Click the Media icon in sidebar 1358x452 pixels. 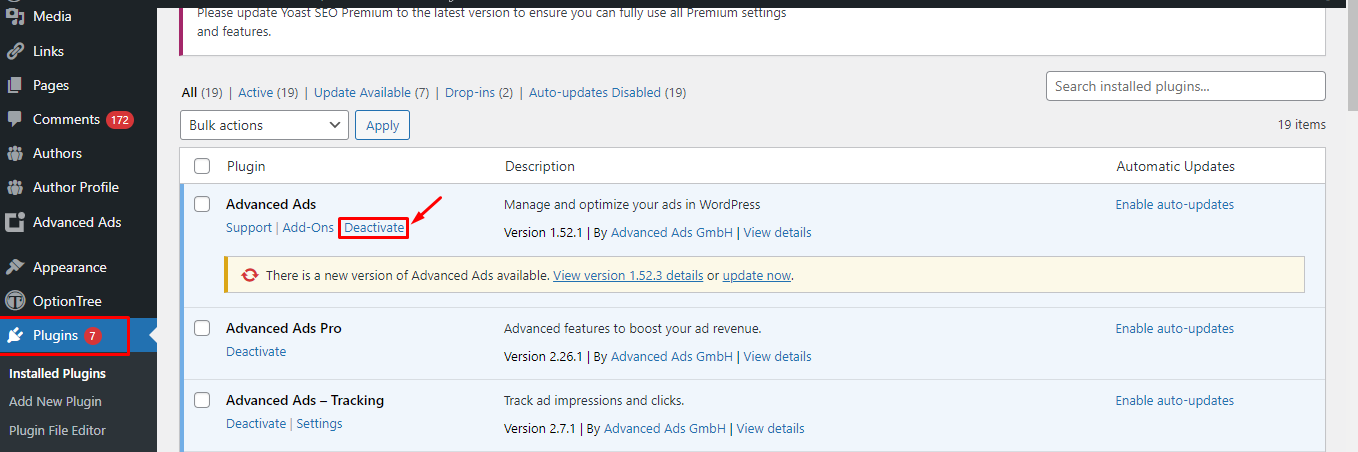pos(15,17)
